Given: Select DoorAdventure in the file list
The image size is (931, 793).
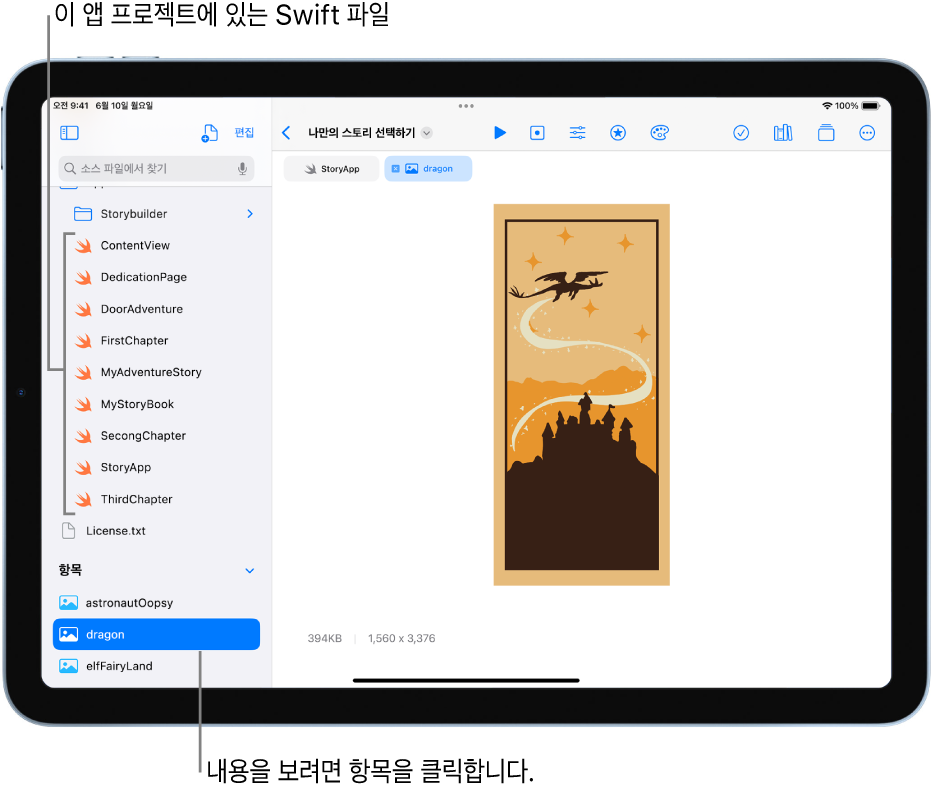Looking at the screenshot, I should coord(156,309).
